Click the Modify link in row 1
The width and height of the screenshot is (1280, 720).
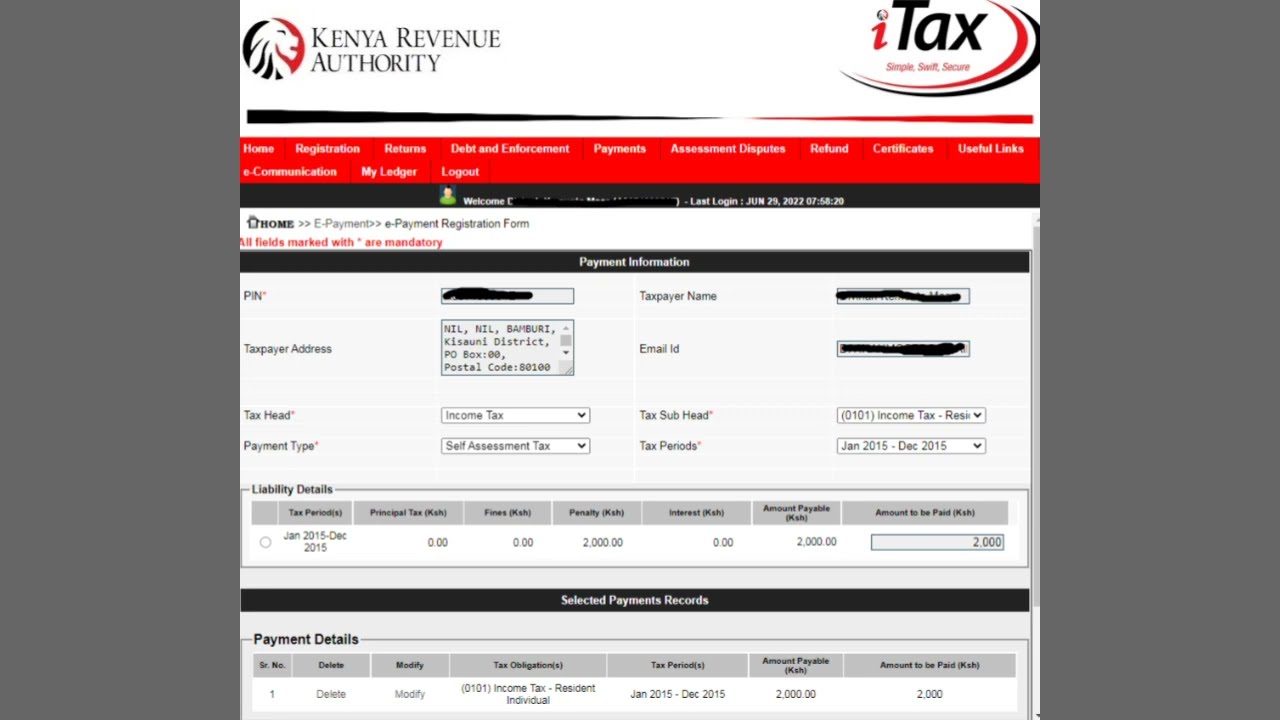tap(410, 694)
